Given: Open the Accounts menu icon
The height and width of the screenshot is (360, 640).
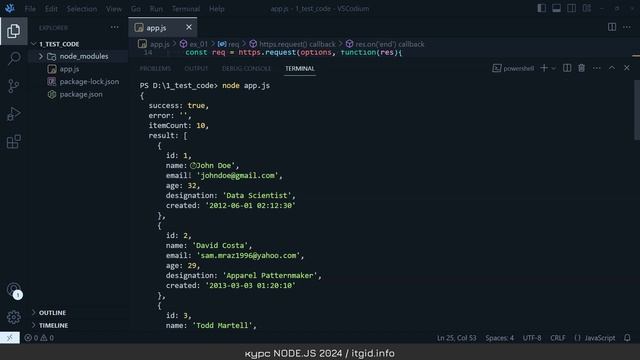Looking at the screenshot, I should pyautogui.click(x=14, y=290).
